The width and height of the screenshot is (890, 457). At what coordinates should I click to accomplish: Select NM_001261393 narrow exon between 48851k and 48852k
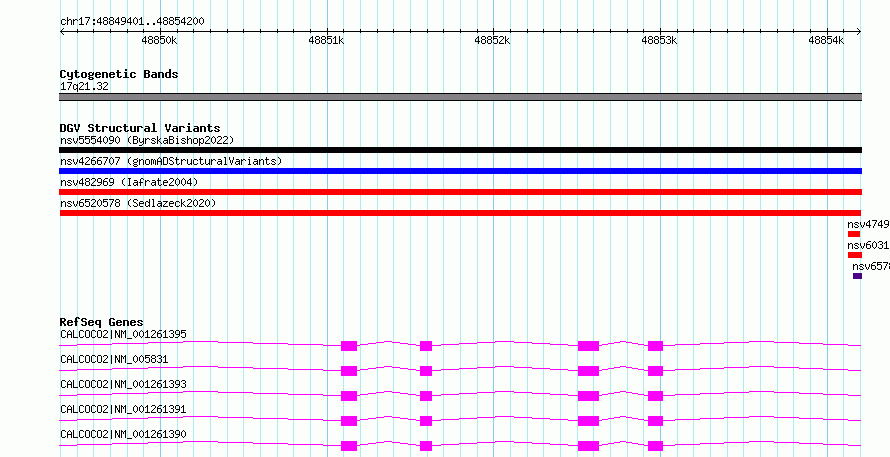(426, 396)
